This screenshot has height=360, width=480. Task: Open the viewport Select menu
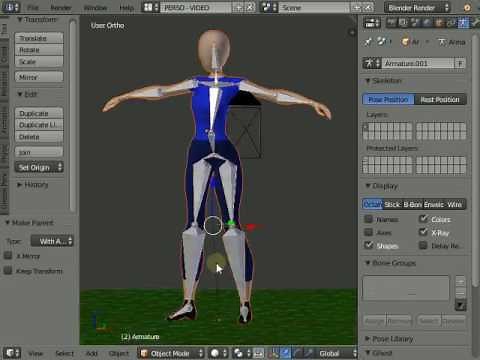(x=64, y=353)
